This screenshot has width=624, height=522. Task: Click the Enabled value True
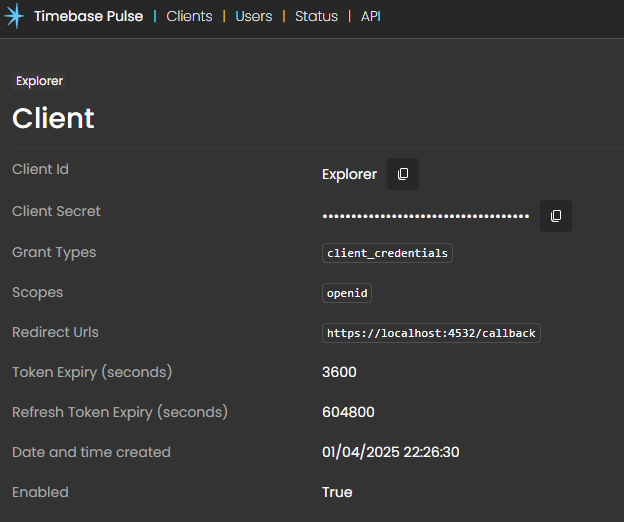tap(337, 492)
